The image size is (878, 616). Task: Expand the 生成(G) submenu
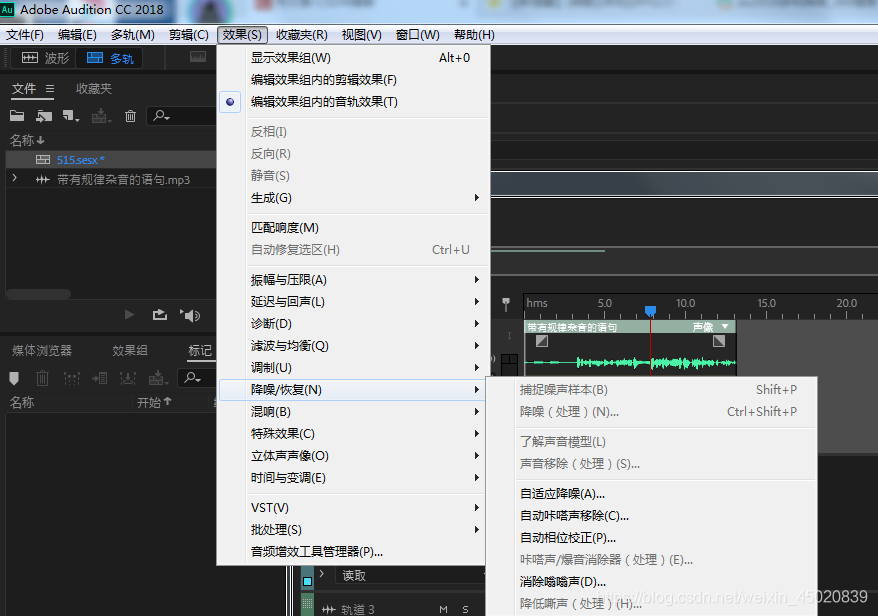tap(354, 198)
